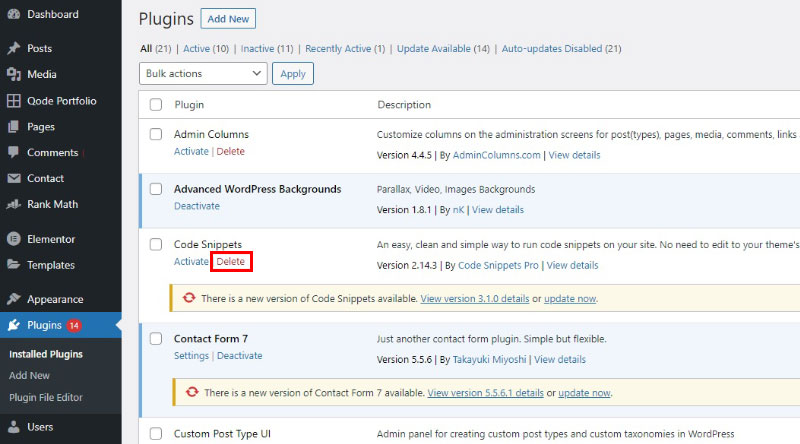Viewport: 800px width, 444px height.
Task: Filter plugins by Inactive (11)
Action: (x=267, y=48)
